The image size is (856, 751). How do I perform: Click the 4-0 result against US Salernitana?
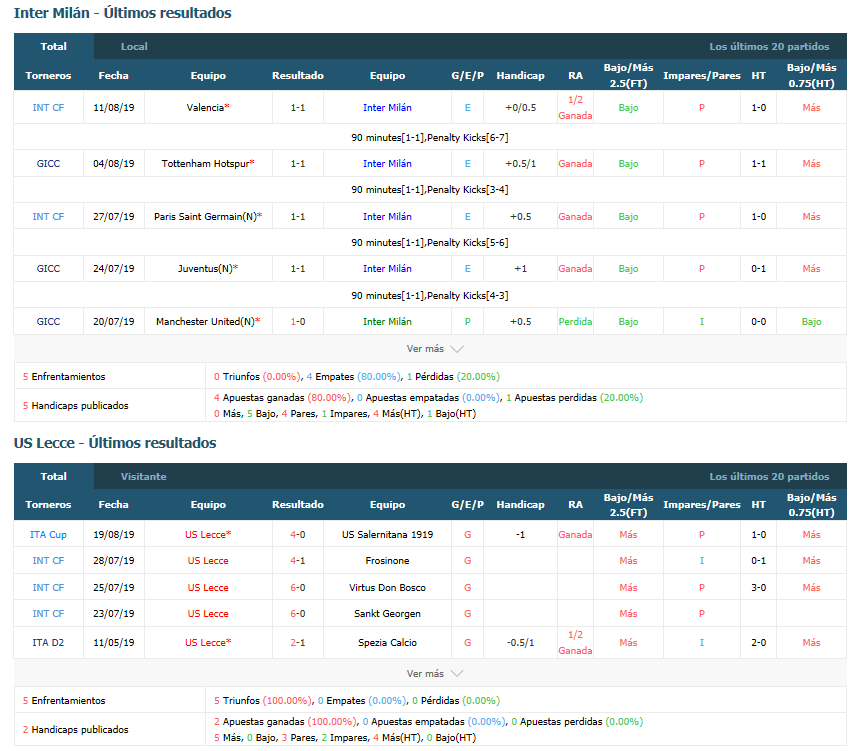click(298, 534)
